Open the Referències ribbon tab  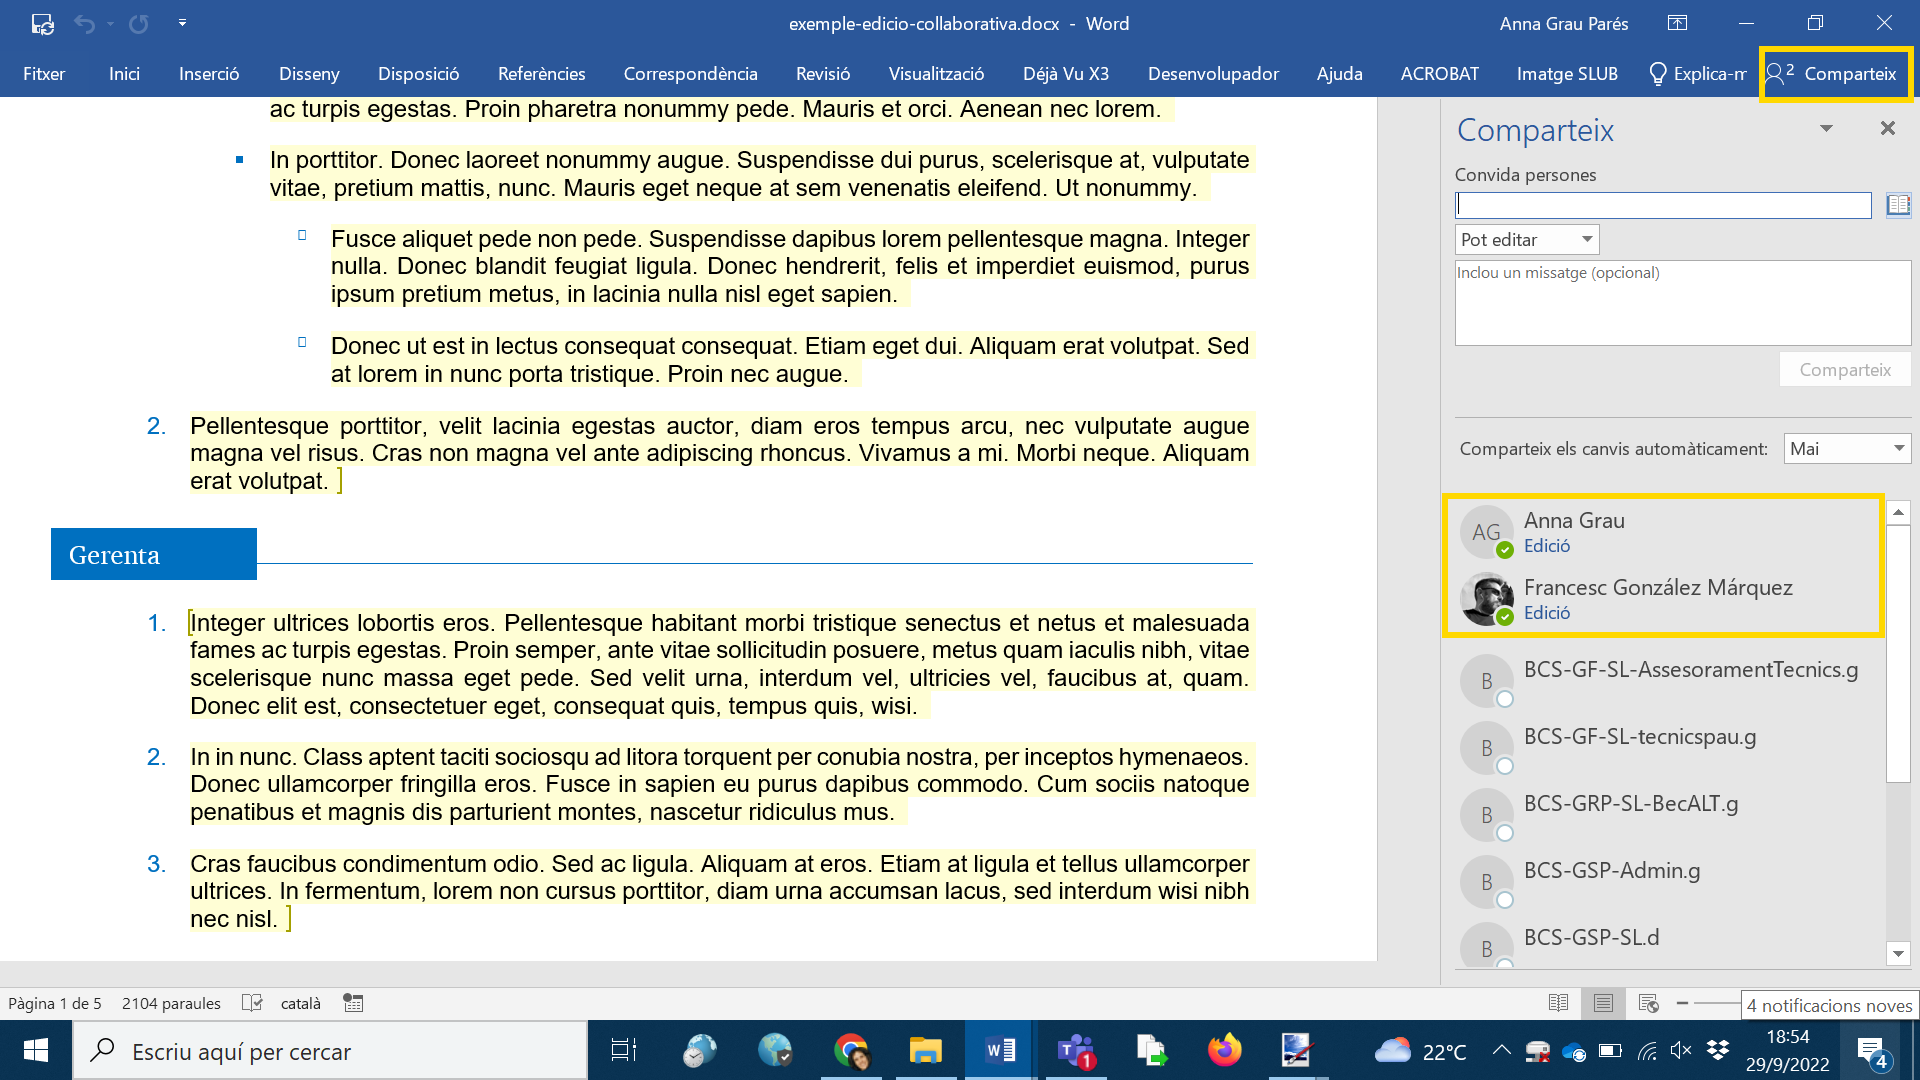pos(541,74)
